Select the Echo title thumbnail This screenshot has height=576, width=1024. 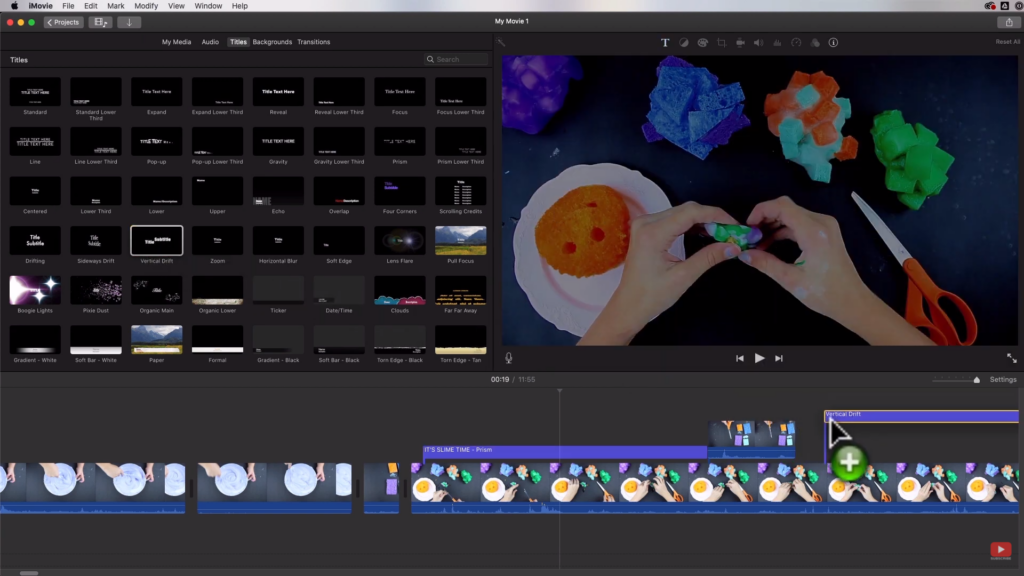278,191
